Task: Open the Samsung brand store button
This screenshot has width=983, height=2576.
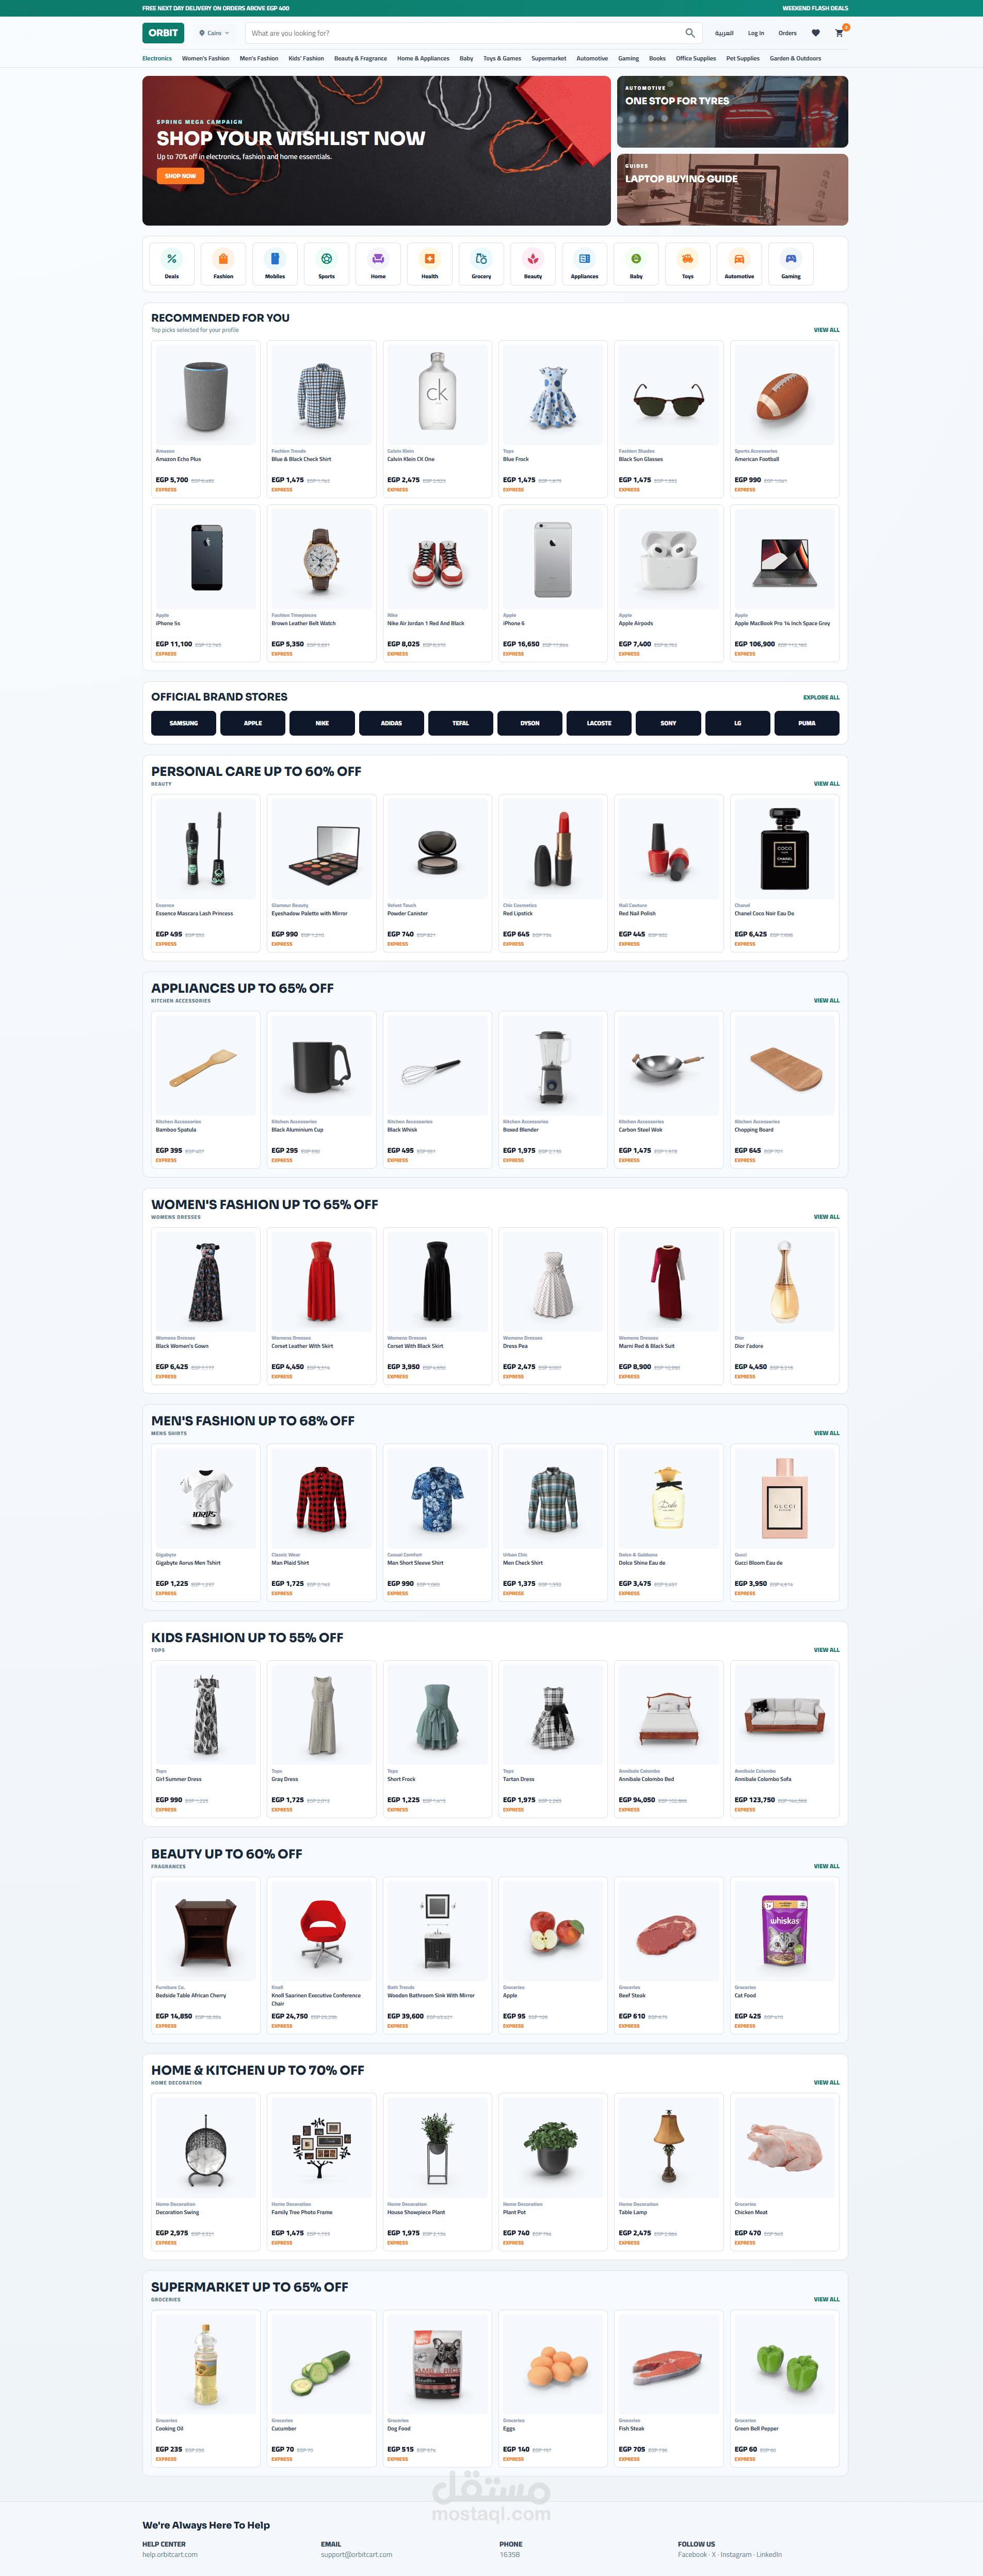Action: 184,723
